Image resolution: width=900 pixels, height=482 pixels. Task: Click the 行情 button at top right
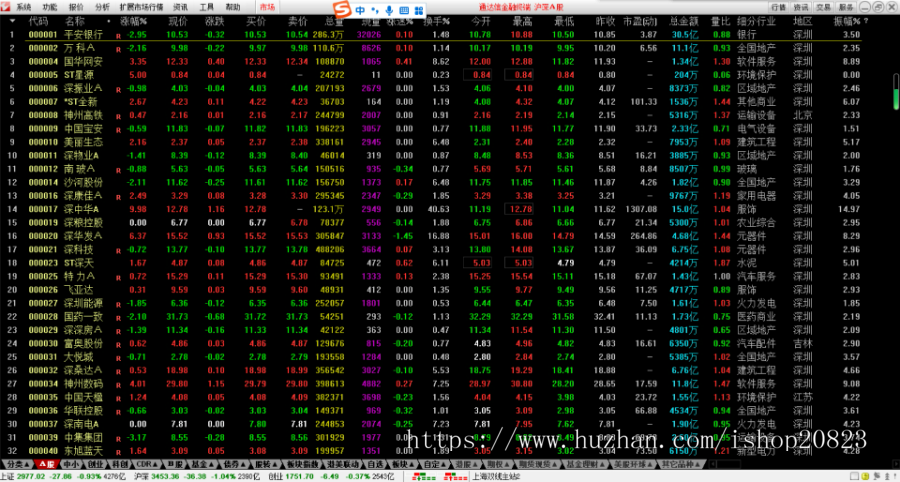(x=778, y=7)
